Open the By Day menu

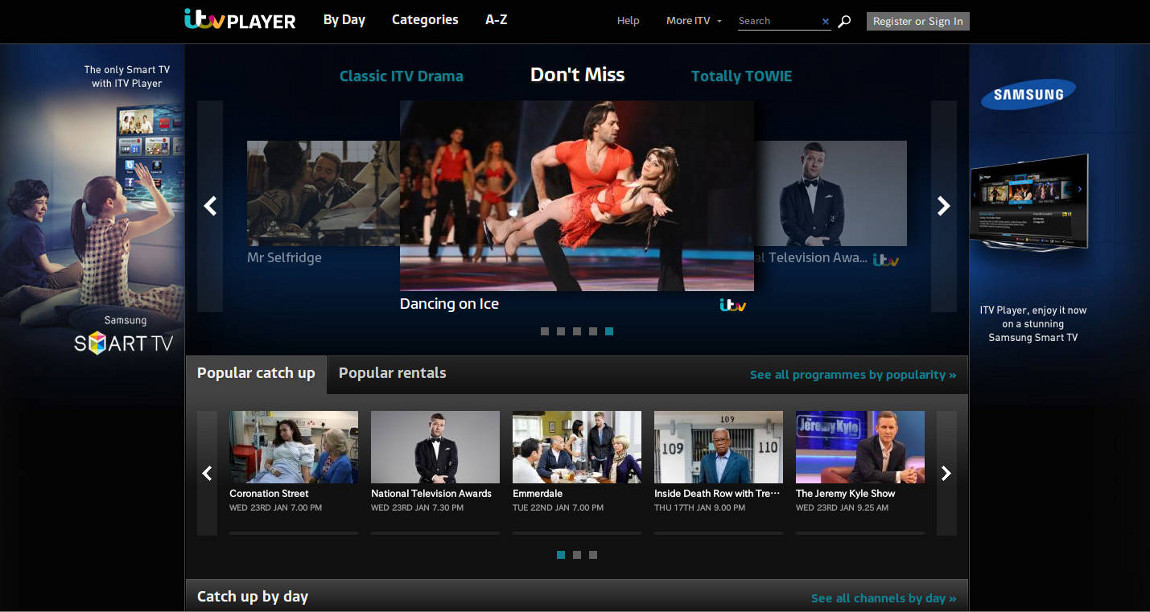coord(344,20)
